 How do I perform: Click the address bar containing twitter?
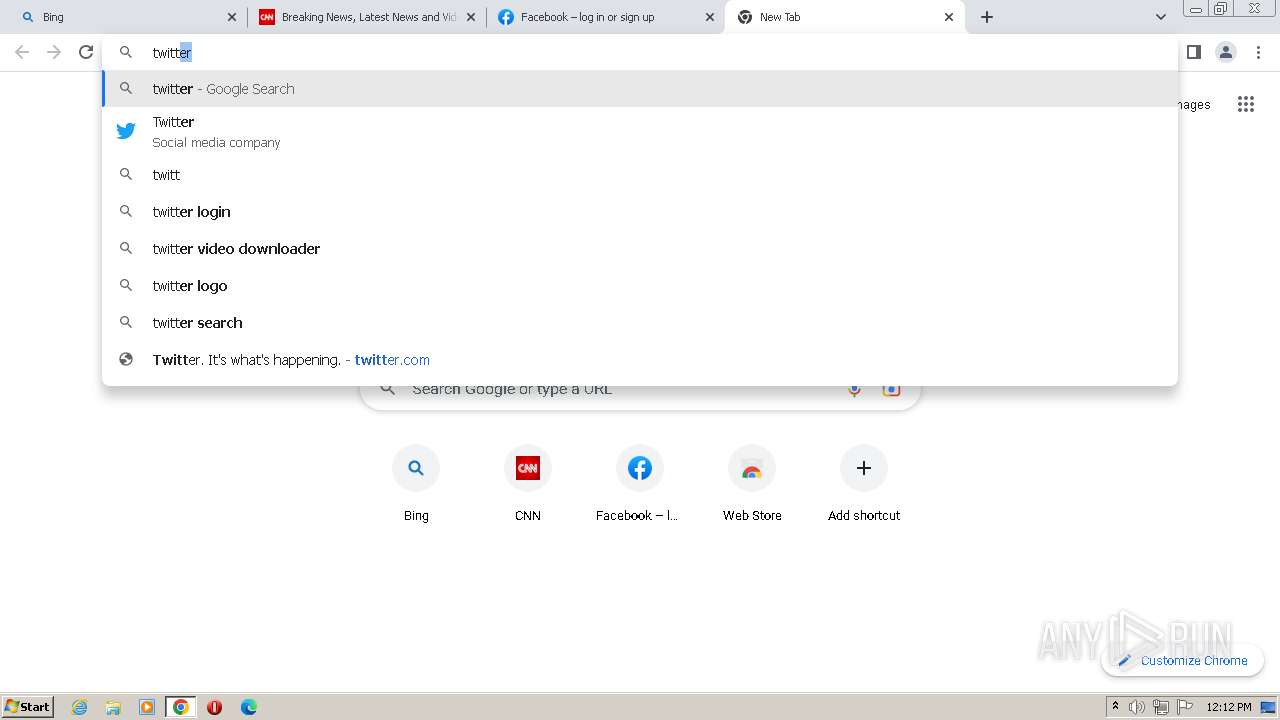[x=640, y=52]
